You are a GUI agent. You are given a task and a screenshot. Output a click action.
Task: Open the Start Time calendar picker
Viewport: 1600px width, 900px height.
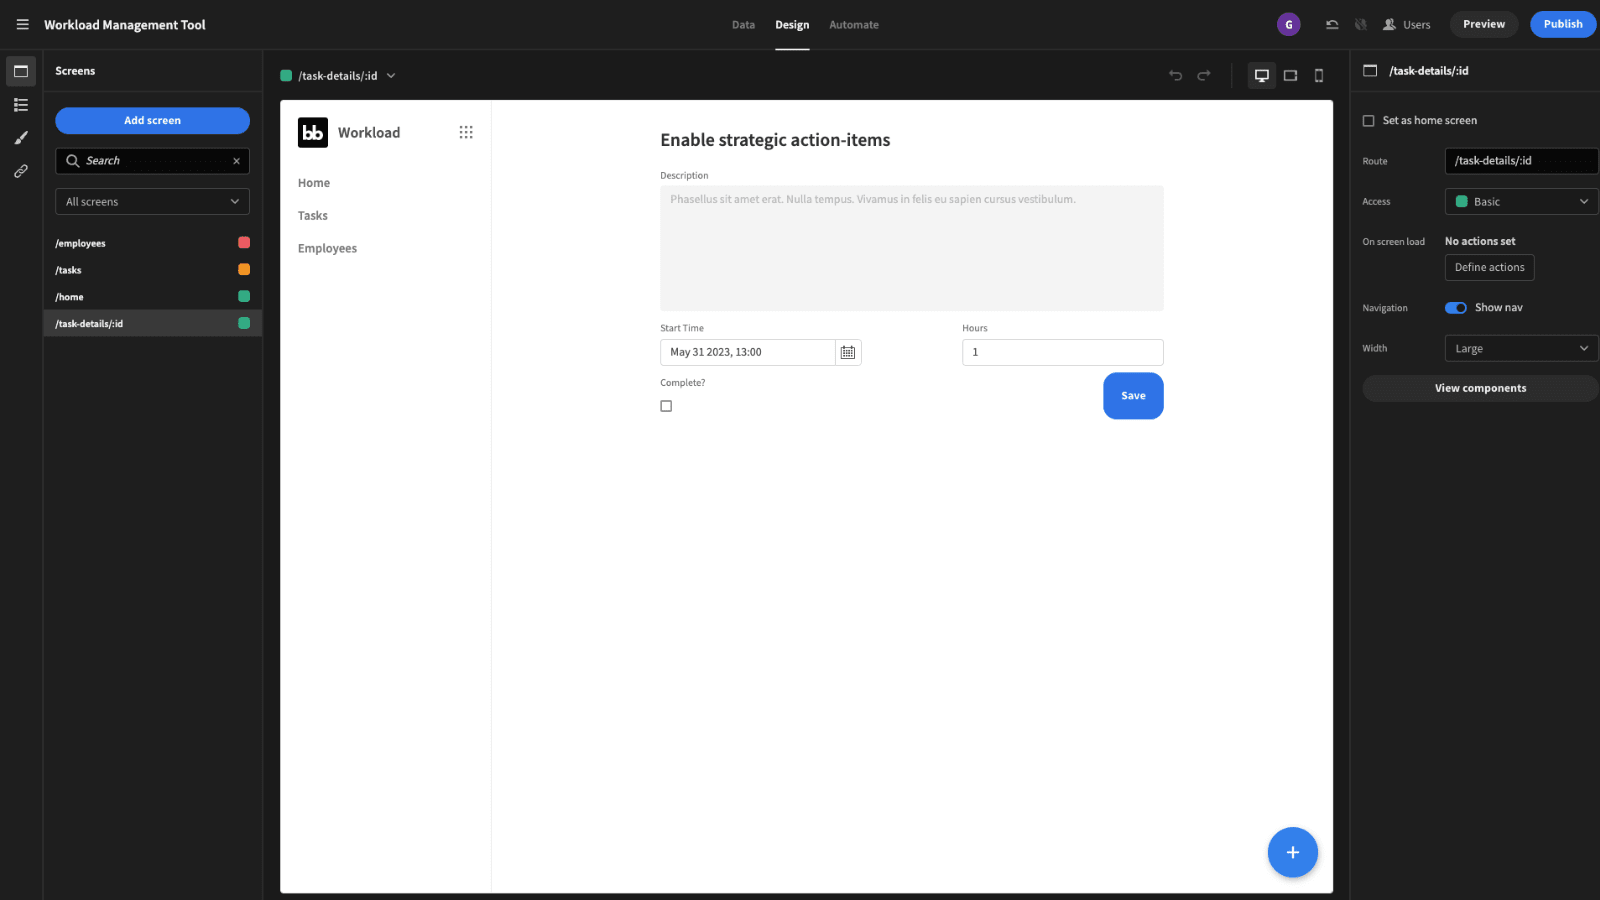[848, 352]
